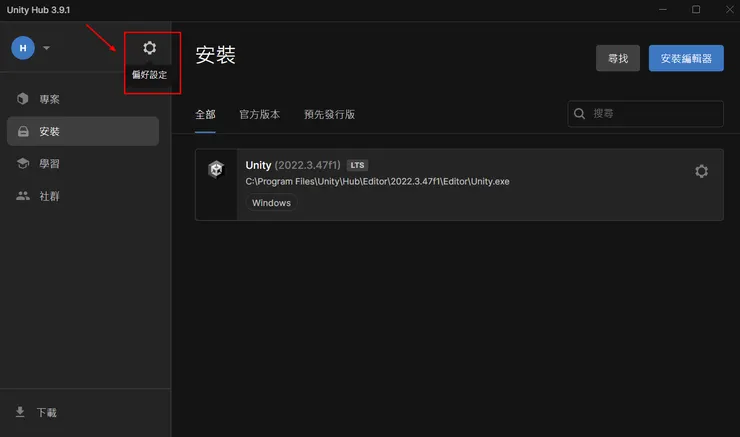The height and width of the screenshot is (437, 740).
Task: Switch to the 預先發行版 (Pre-releases) tab
Action: (329, 115)
